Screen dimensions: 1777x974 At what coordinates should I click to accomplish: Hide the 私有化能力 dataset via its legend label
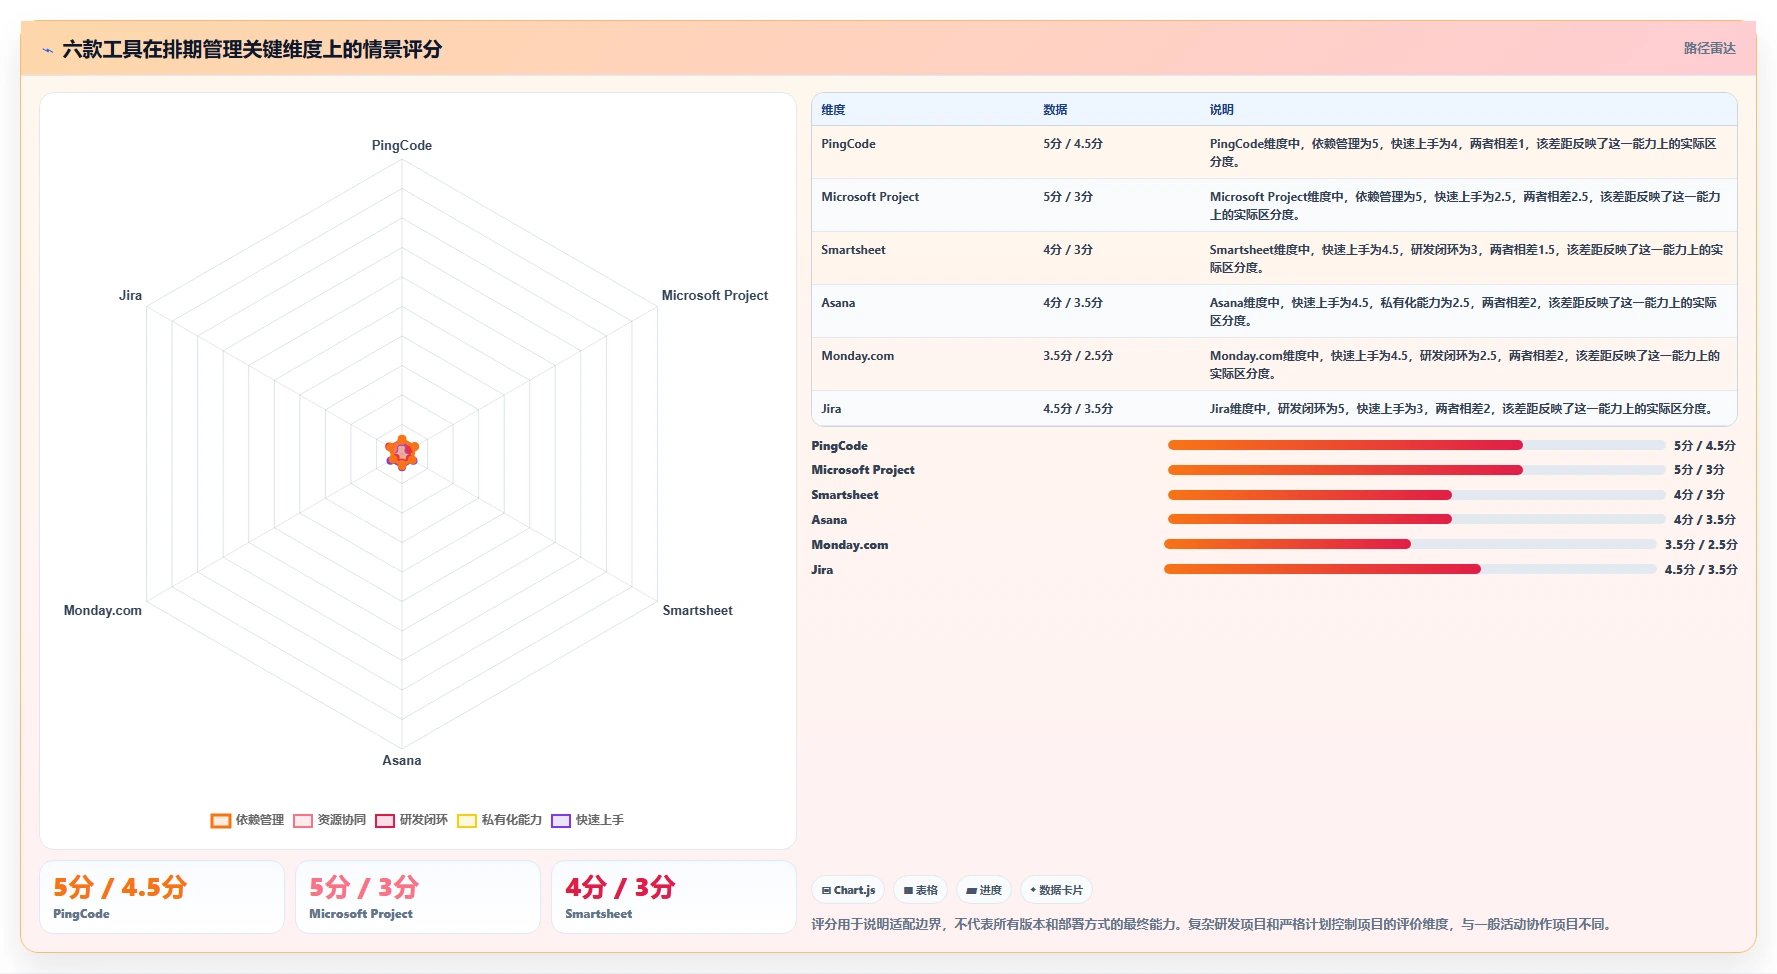point(511,820)
